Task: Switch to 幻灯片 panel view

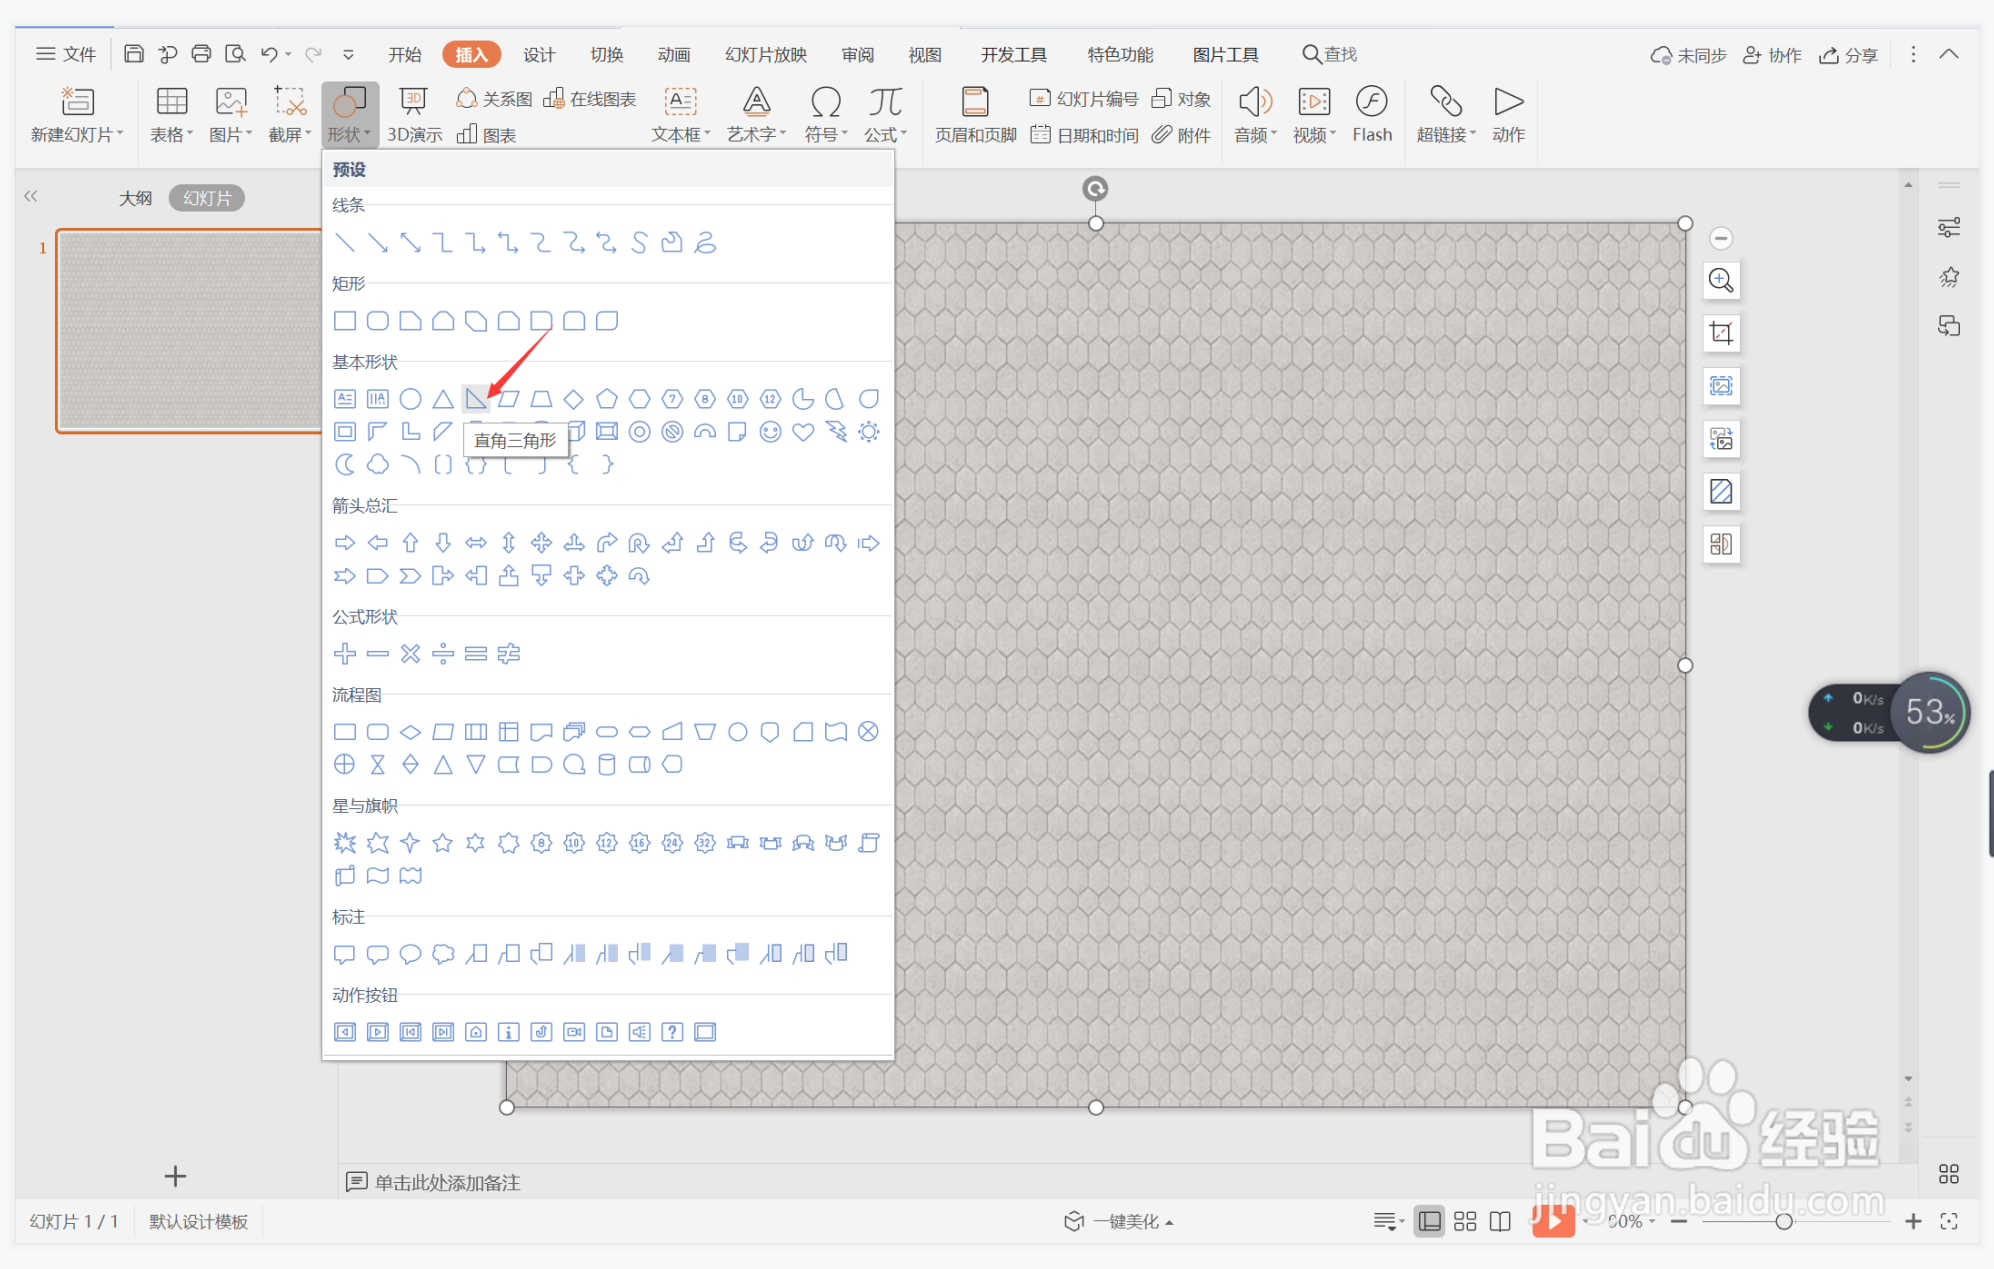Action: pyautogui.click(x=207, y=198)
